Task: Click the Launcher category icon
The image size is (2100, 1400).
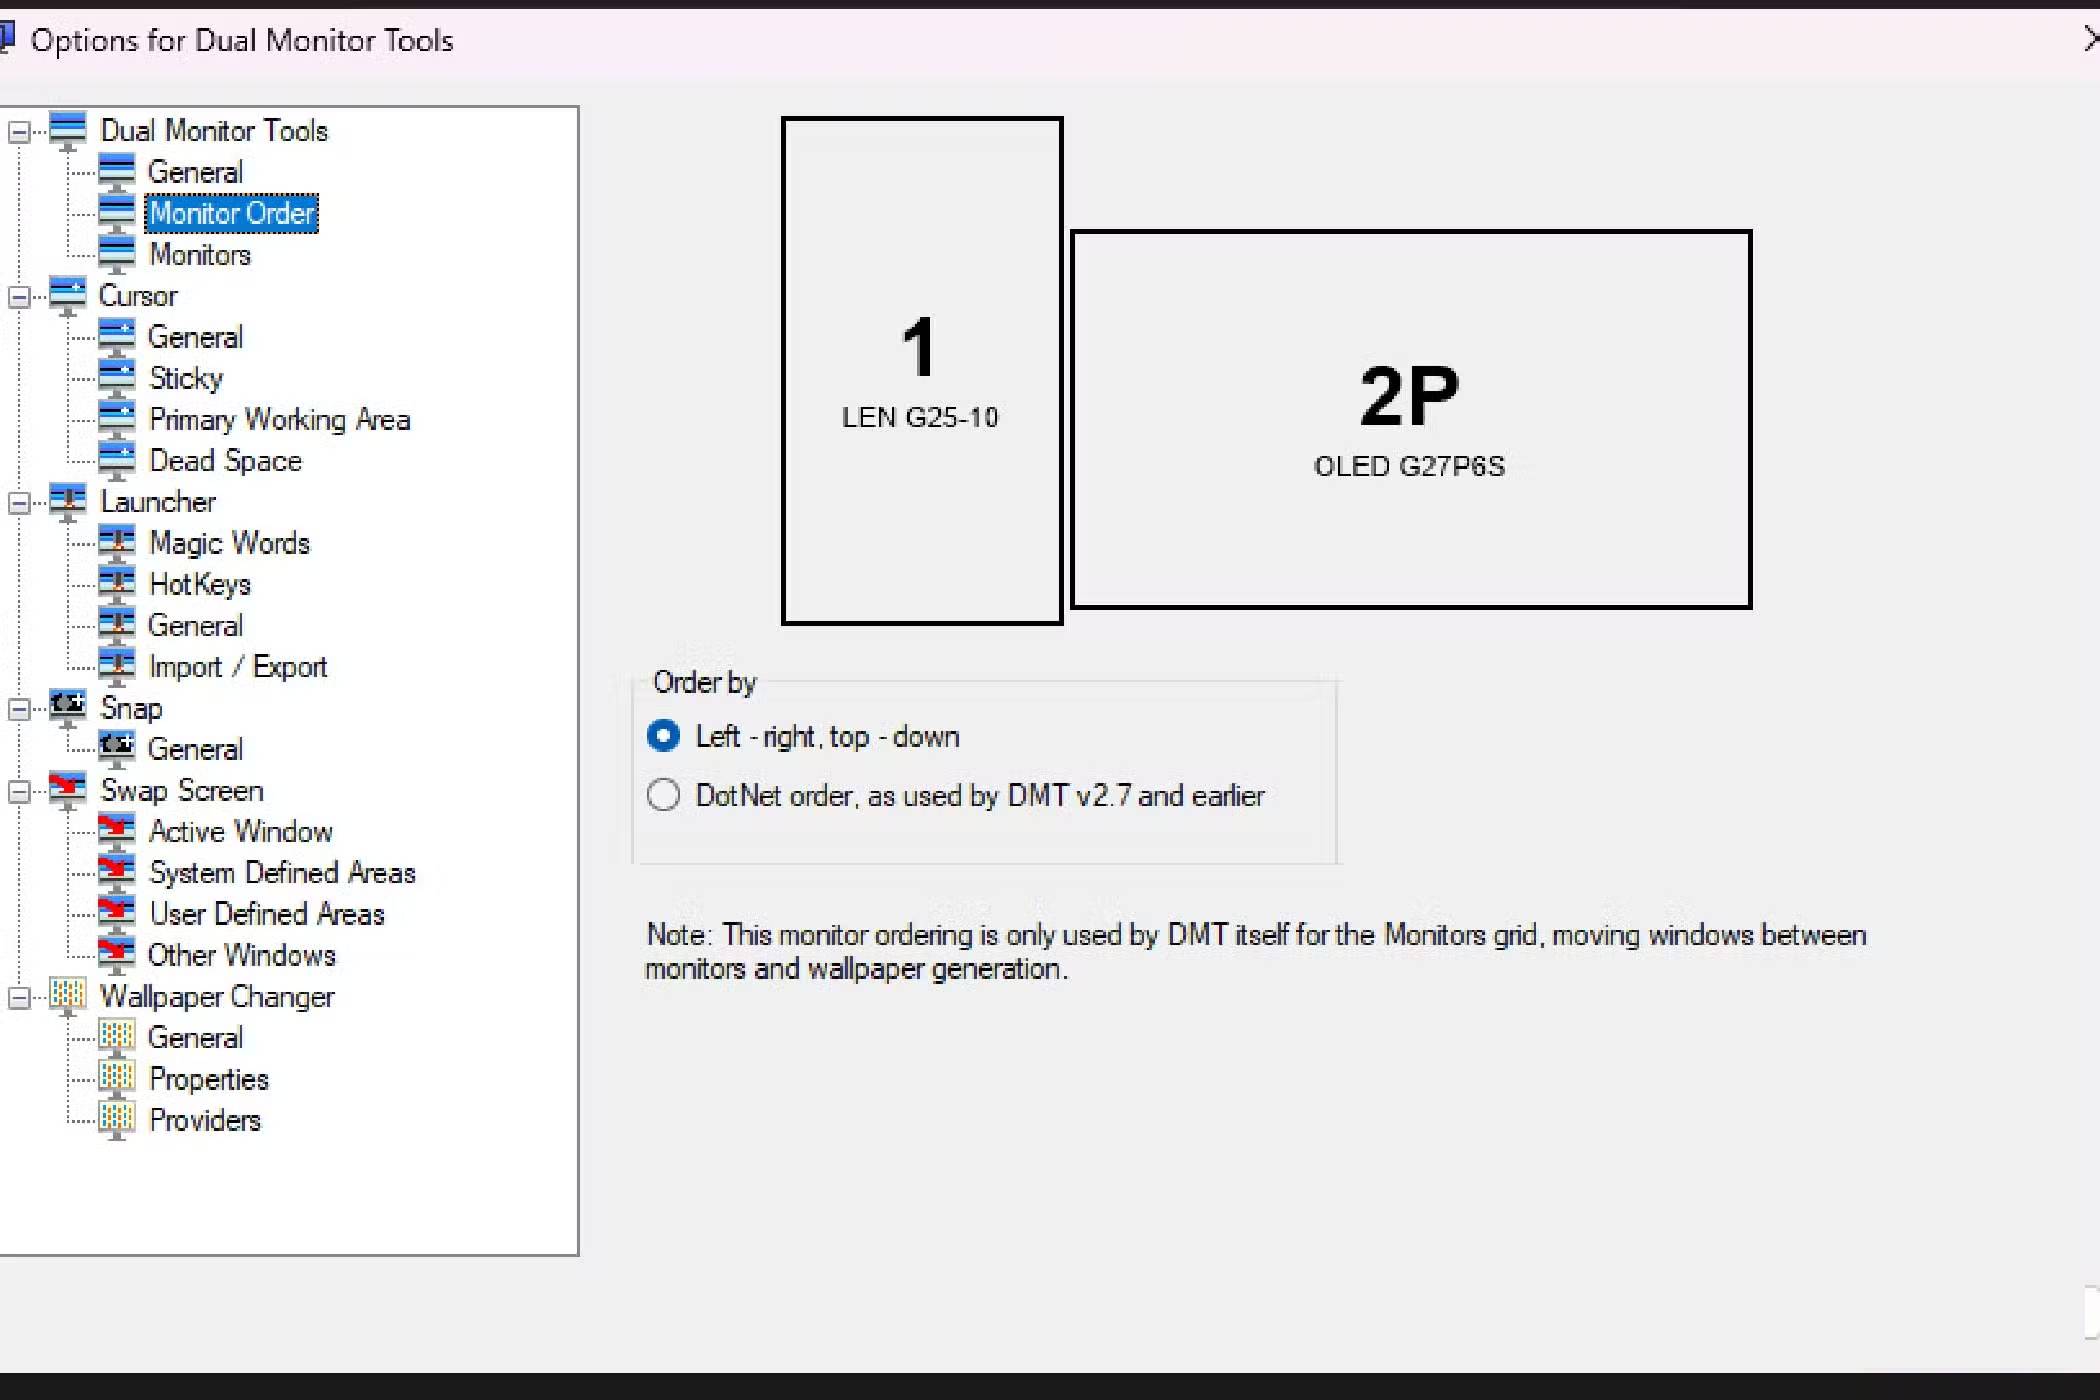Action: point(67,500)
